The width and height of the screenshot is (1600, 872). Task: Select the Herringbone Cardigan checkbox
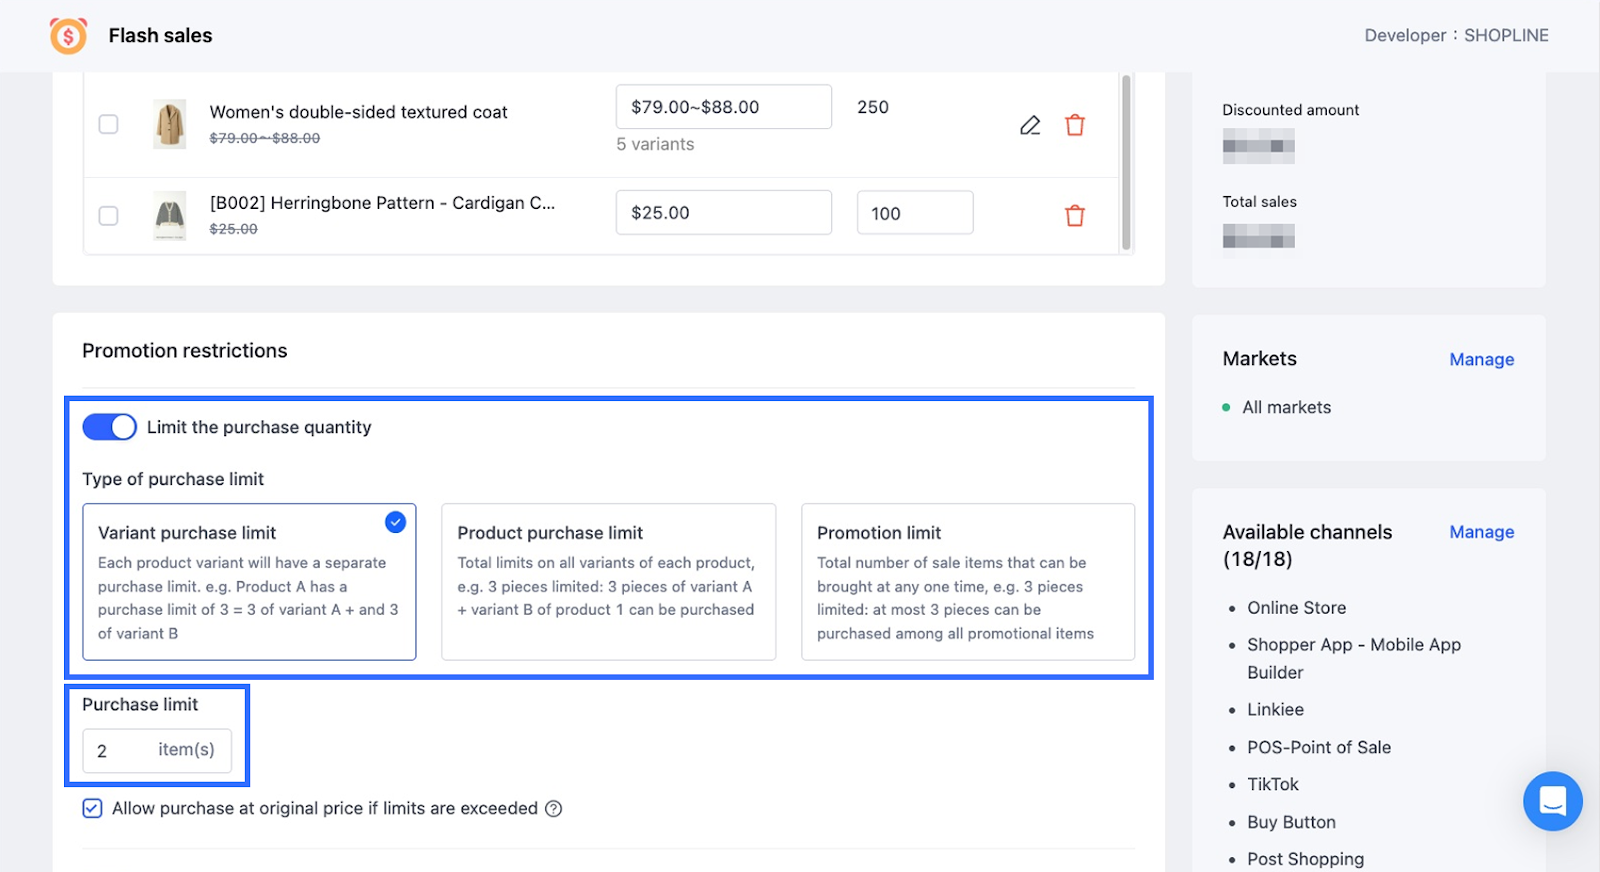108,215
